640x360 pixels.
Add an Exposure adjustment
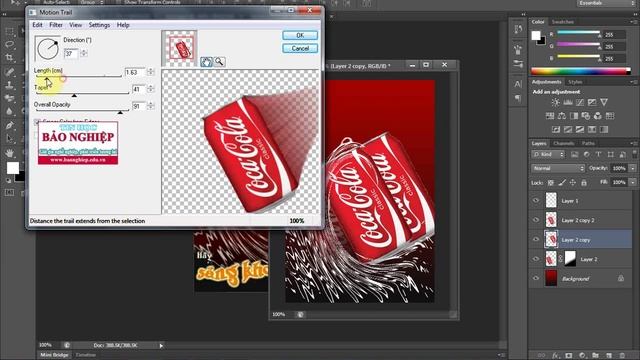coord(592,102)
